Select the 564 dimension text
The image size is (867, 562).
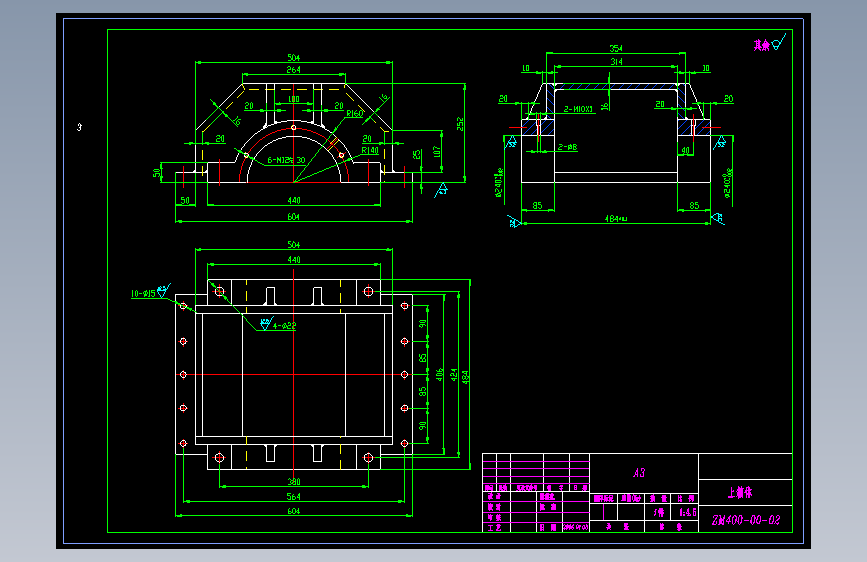pyautogui.click(x=294, y=497)
